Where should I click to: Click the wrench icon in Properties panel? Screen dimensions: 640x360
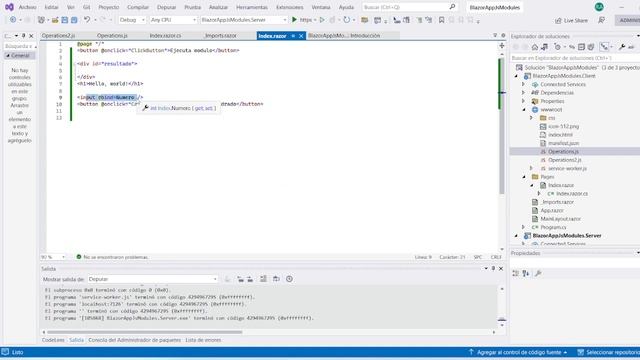coord(538,273)
